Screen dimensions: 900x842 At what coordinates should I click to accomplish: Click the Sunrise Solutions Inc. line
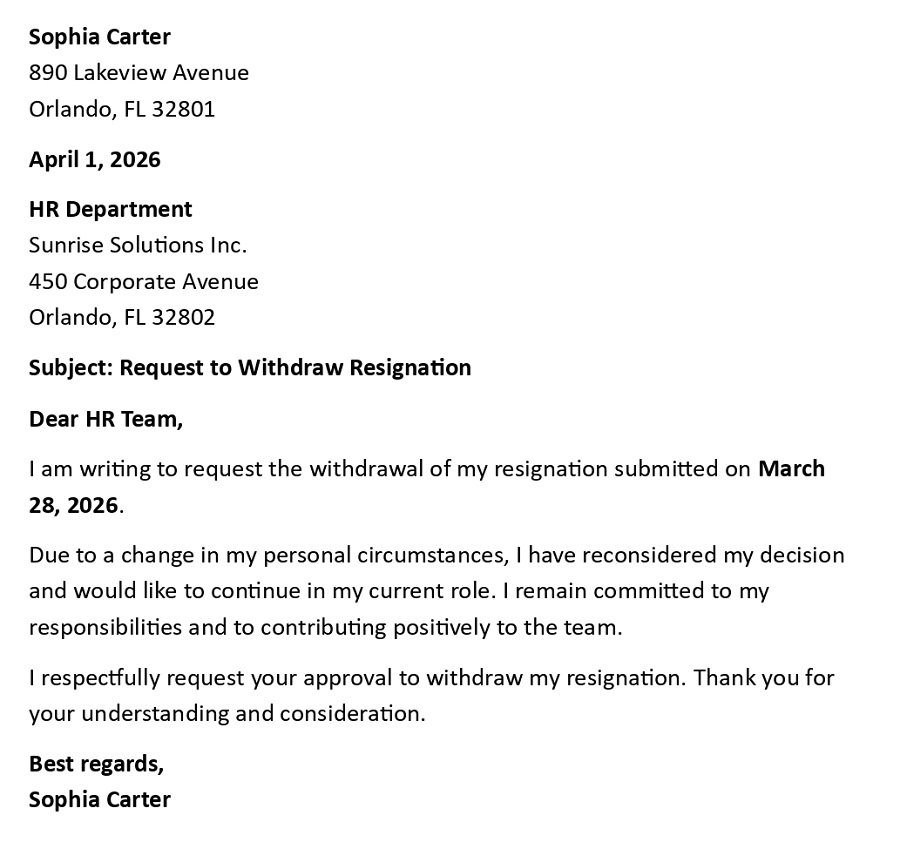tap(137, 245)
